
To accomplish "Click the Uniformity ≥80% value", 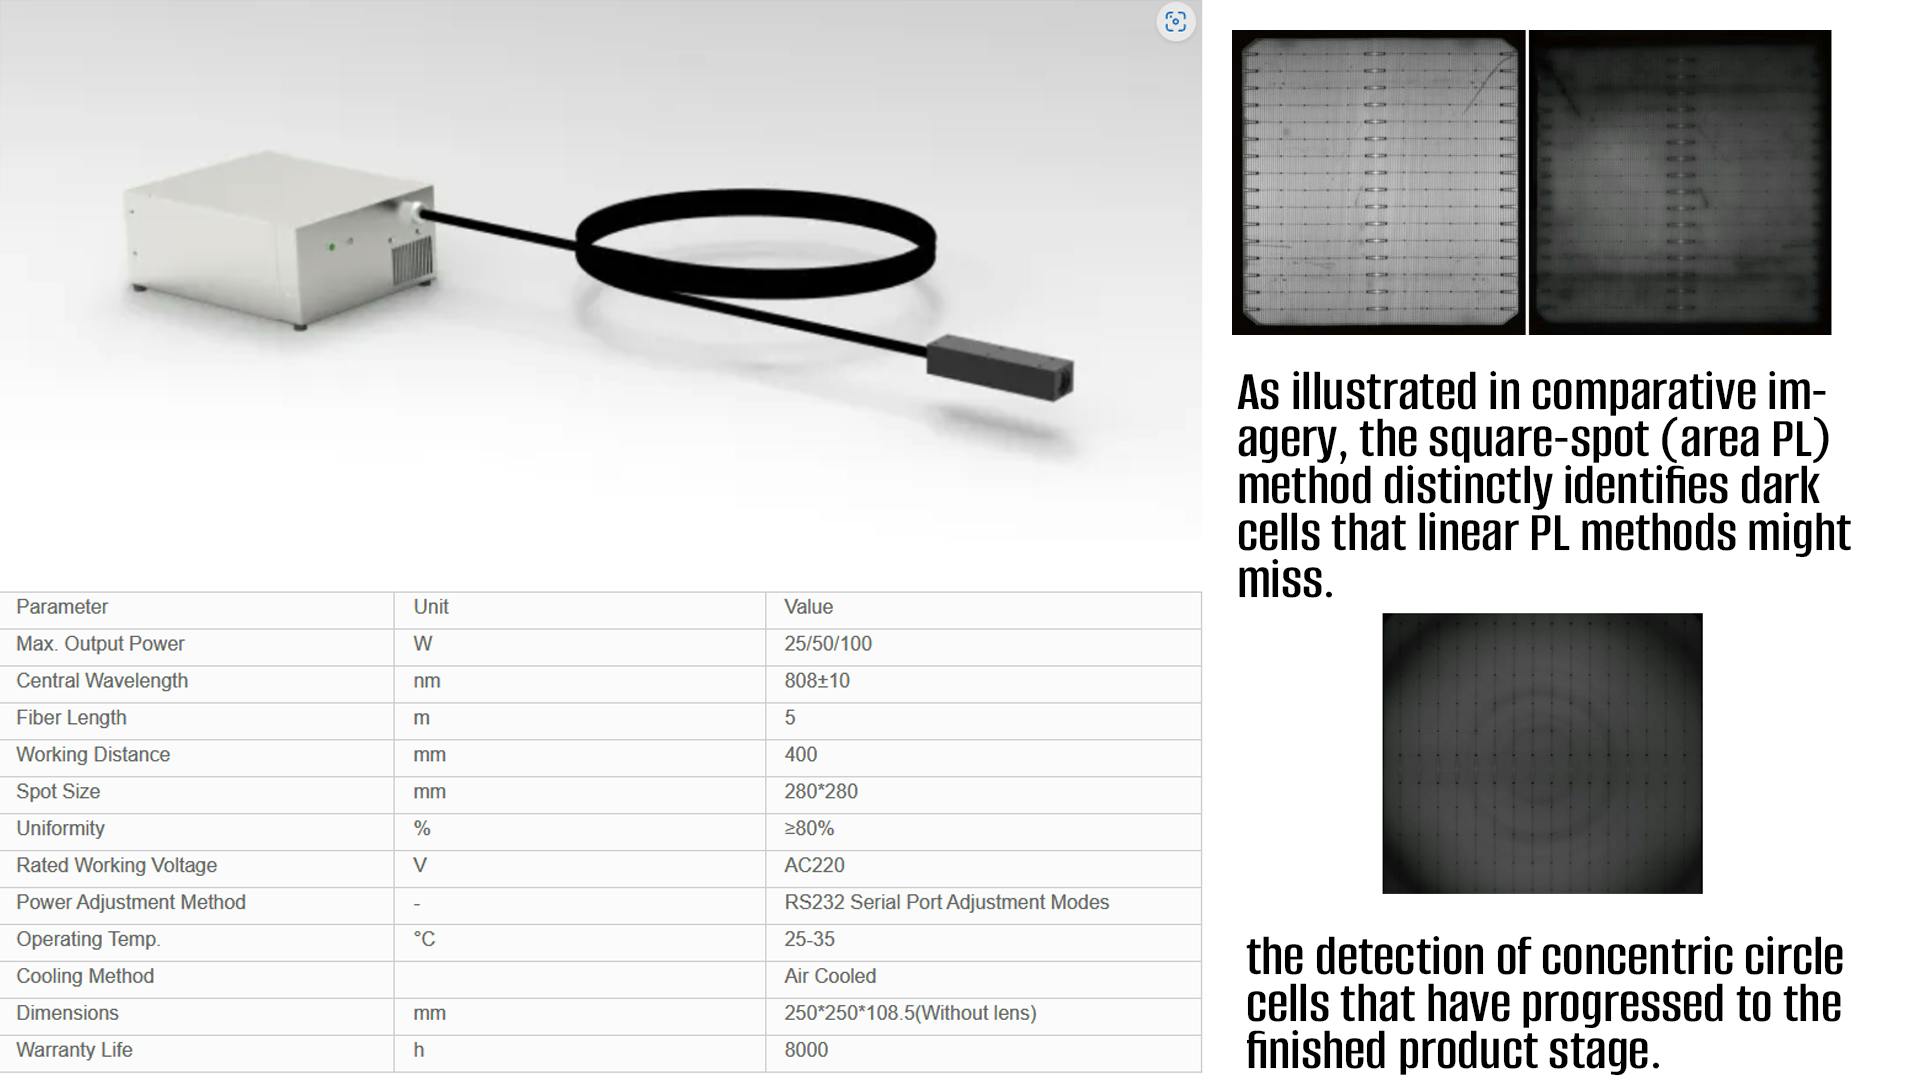I will pyautogui.click(x=809, y=829).
